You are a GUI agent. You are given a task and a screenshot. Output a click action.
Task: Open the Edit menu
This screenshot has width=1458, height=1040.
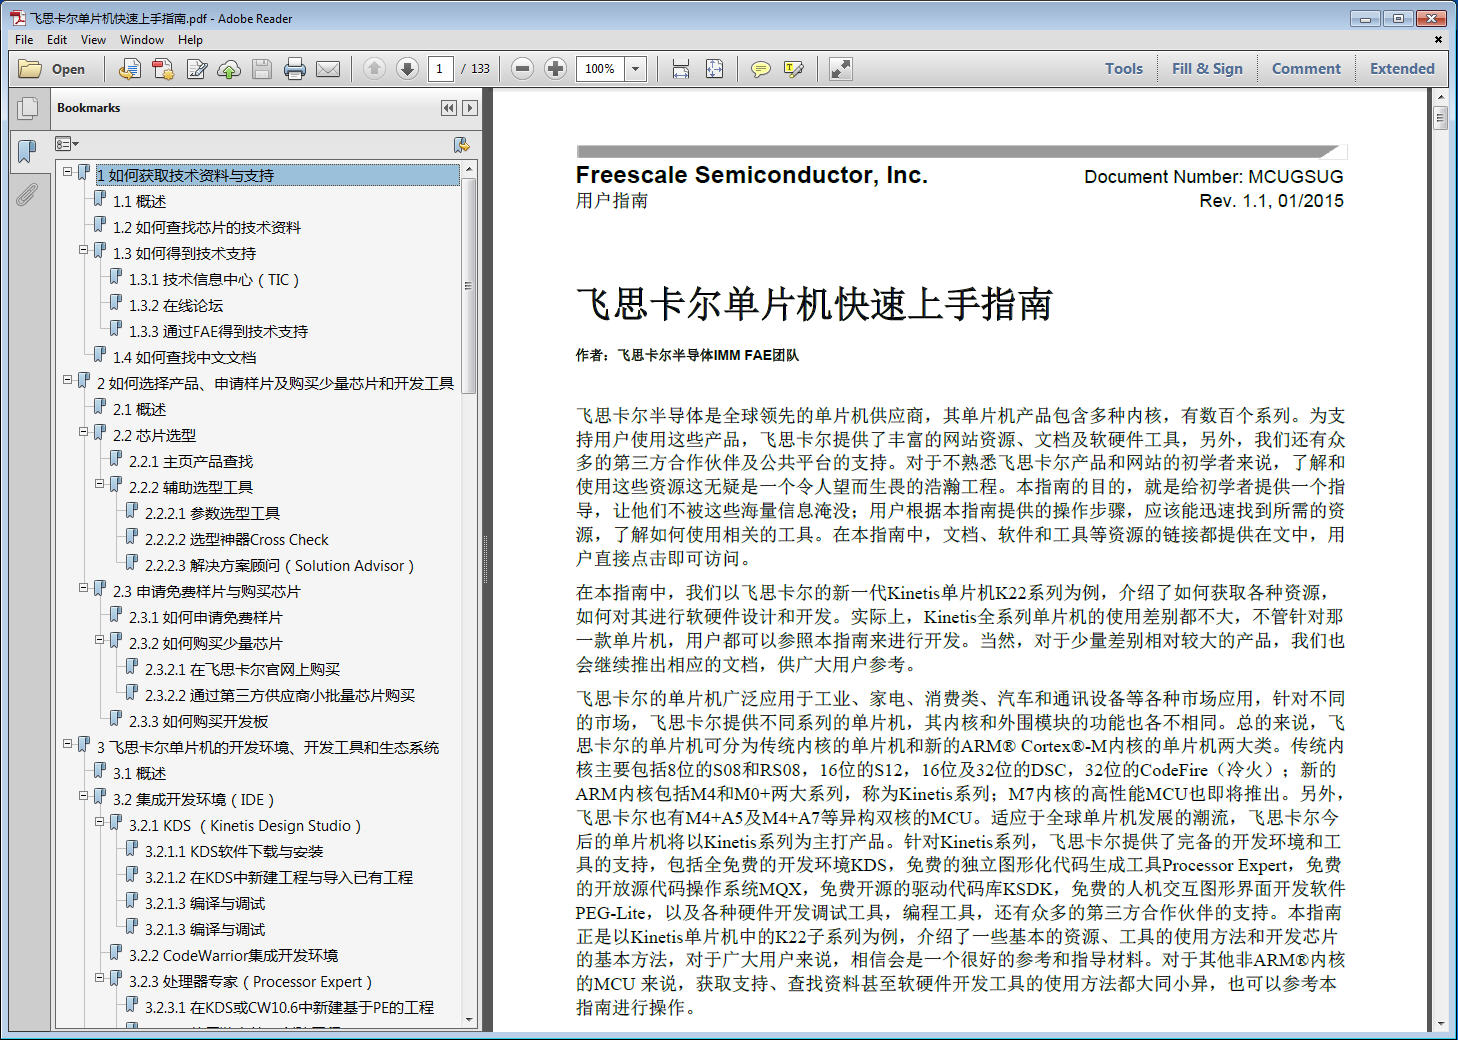click(57, 40)
